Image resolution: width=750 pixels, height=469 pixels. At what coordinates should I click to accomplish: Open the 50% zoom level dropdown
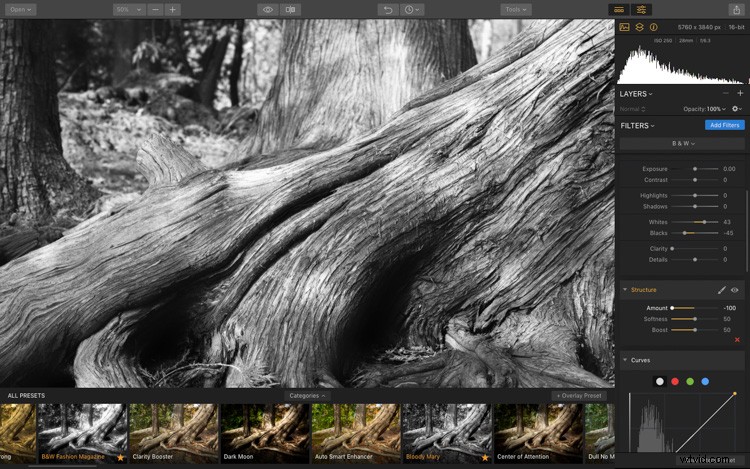[x=129, y=10]
